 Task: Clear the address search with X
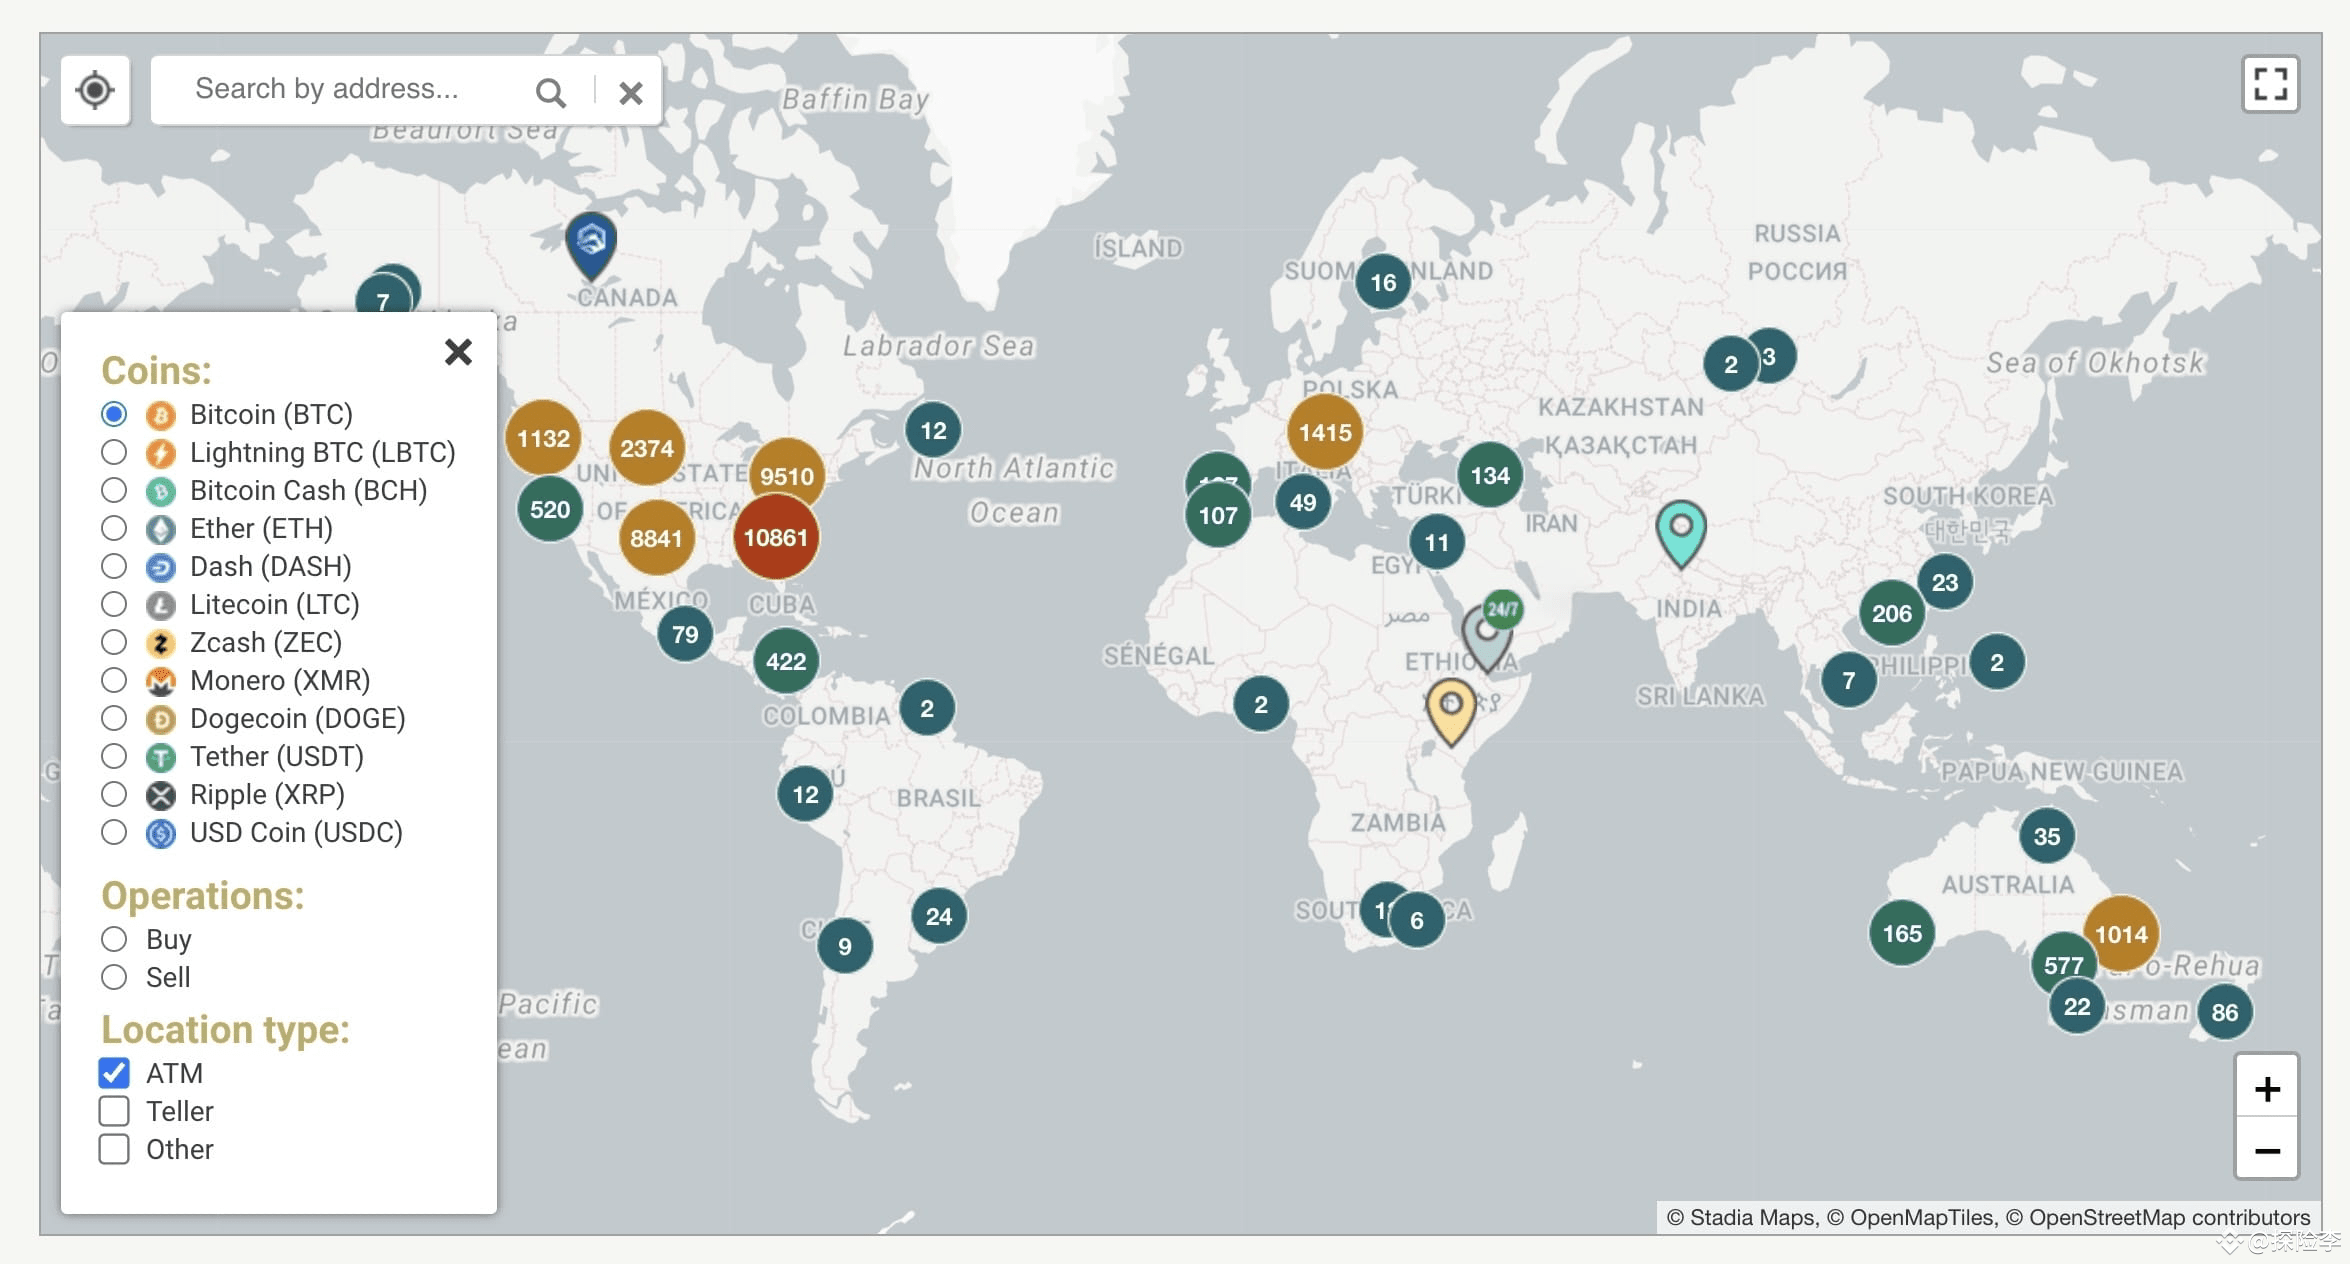(x=630, y=92)
